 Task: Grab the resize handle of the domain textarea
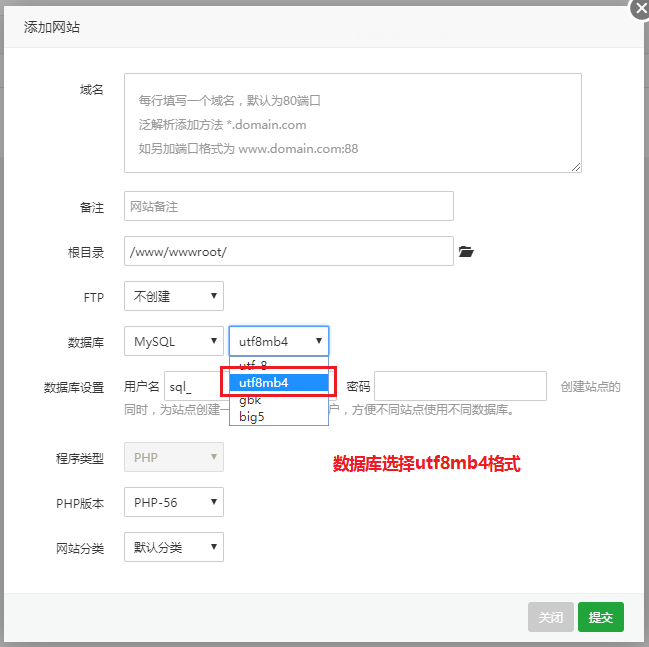(x=576, y=167)
